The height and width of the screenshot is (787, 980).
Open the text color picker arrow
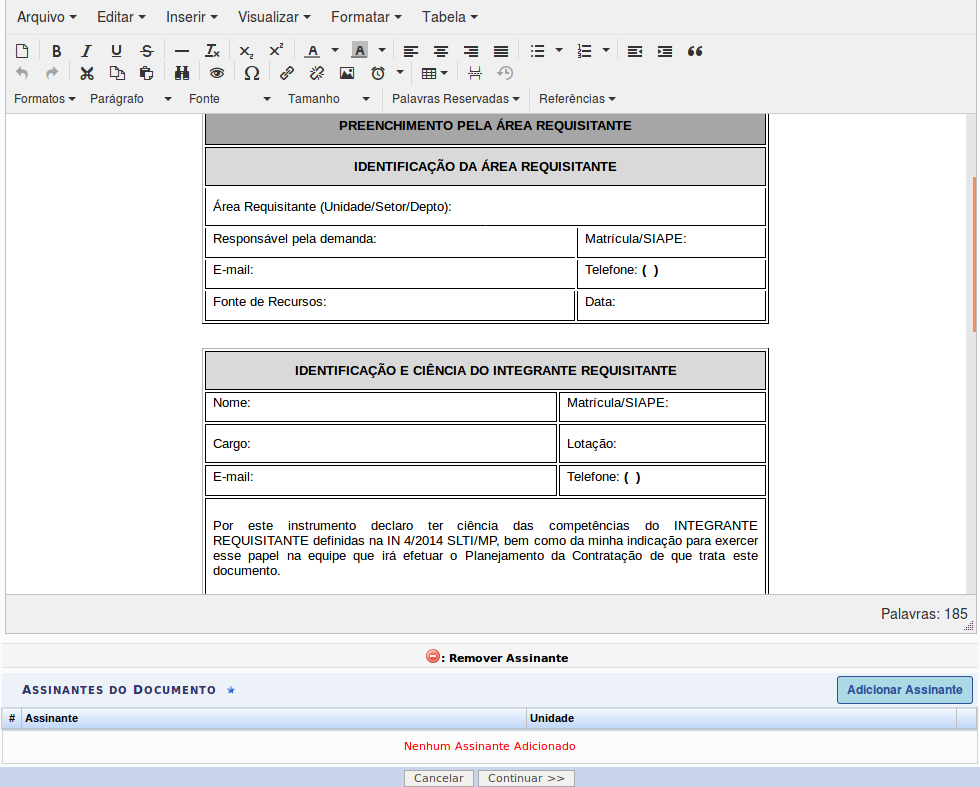(x=335, y=51)
